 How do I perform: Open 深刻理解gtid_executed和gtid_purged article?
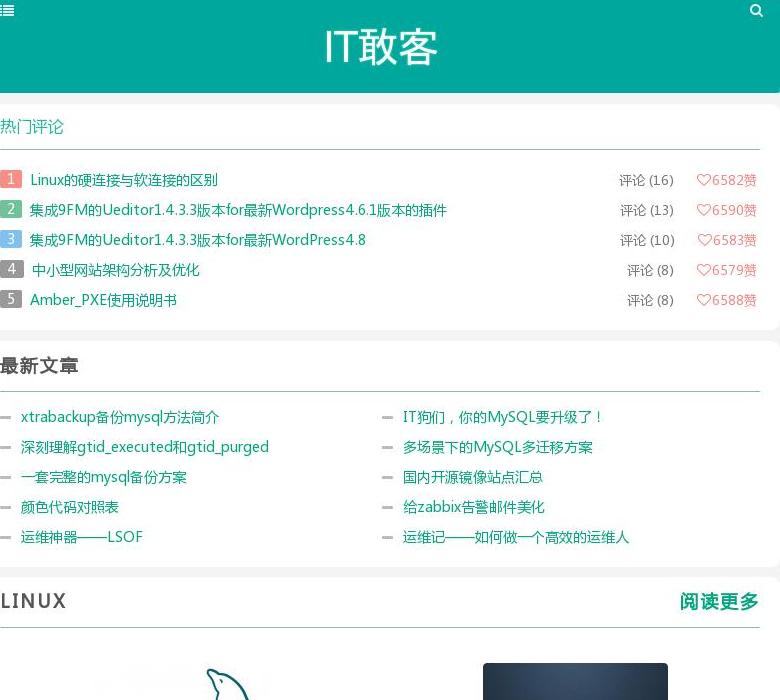point(145,447)
